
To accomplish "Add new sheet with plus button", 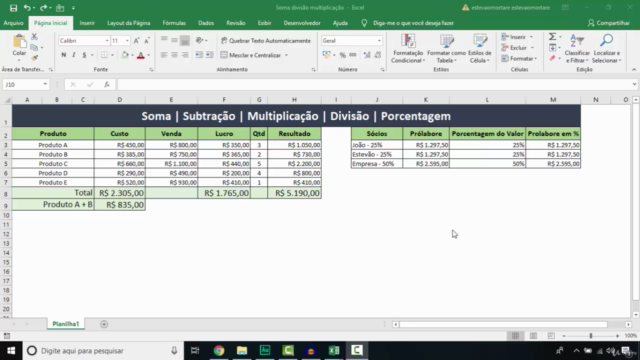I will pyautogui.click(x=104, y=324).
